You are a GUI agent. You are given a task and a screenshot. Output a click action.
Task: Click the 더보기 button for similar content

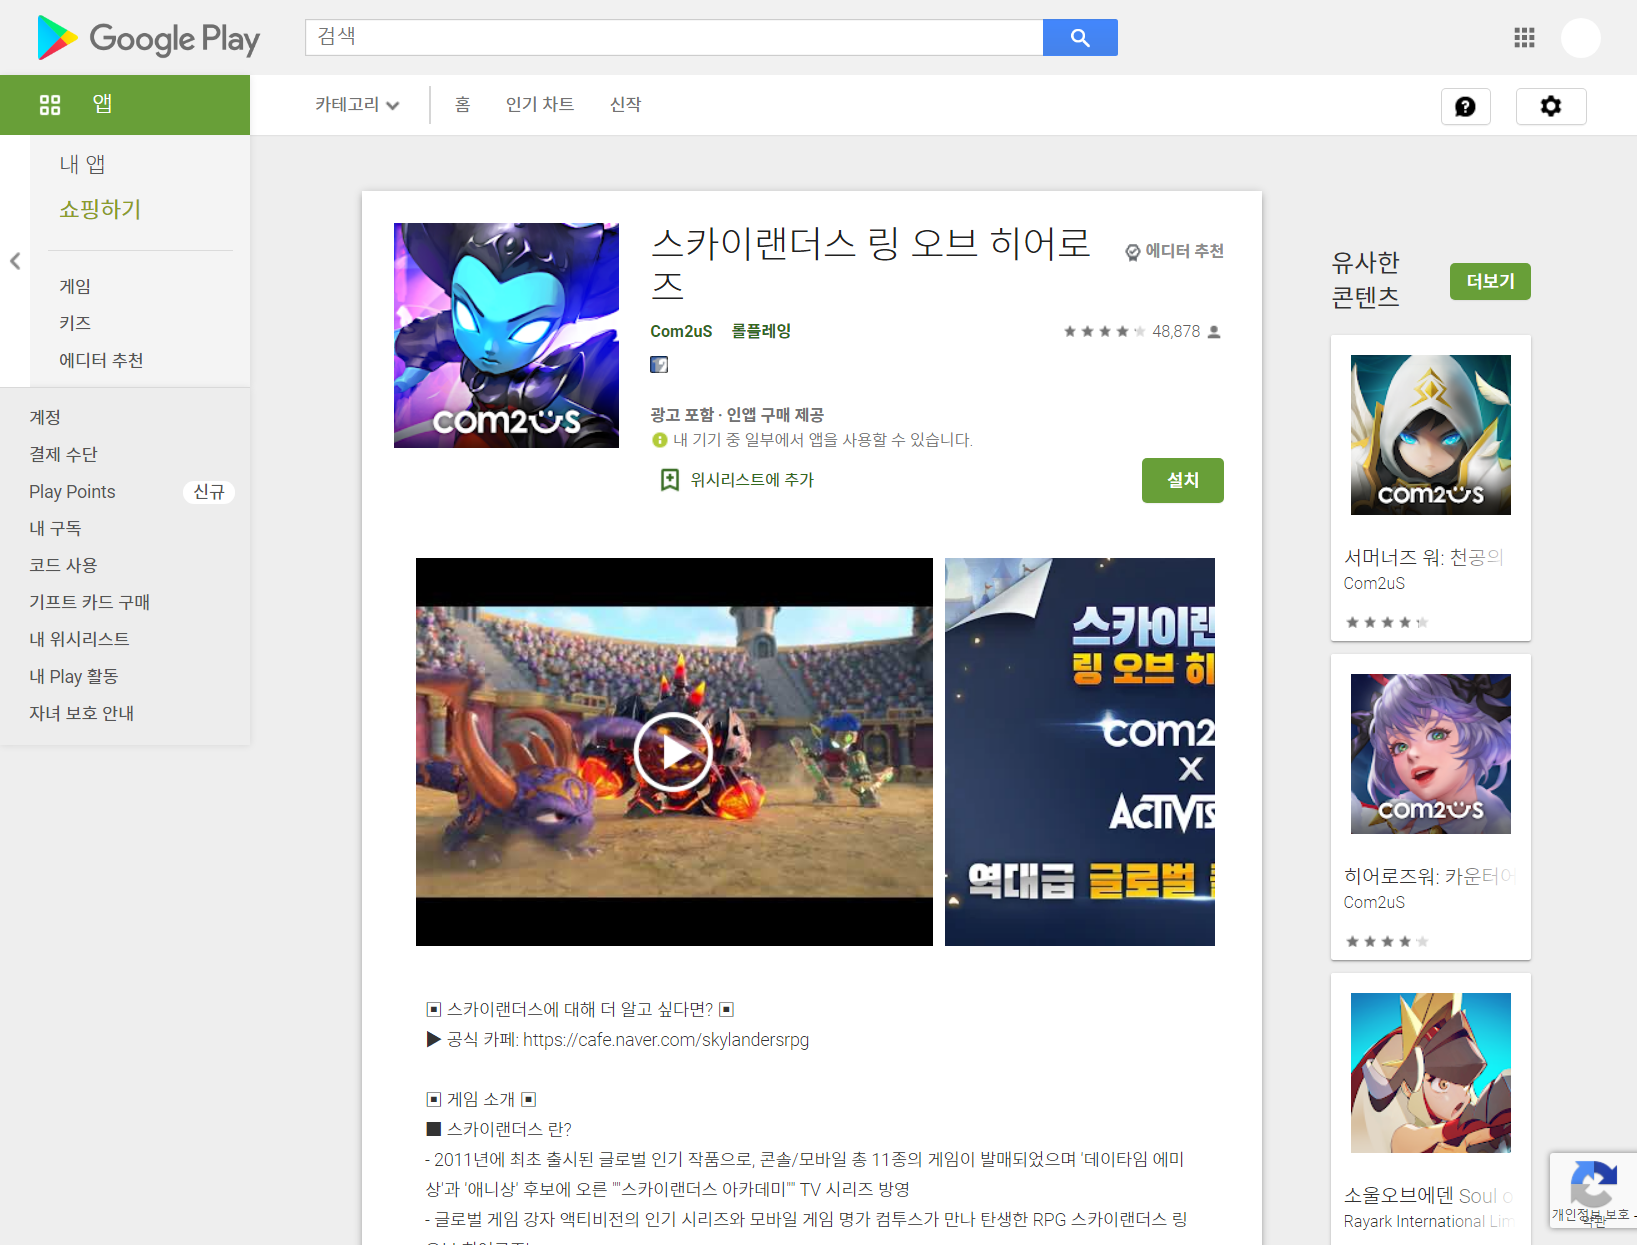pyautogui.click(x=1490, y=282)
